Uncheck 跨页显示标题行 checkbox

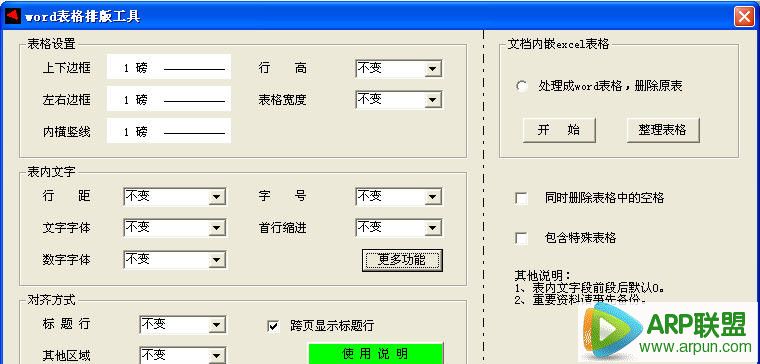[x=274, y=326]
